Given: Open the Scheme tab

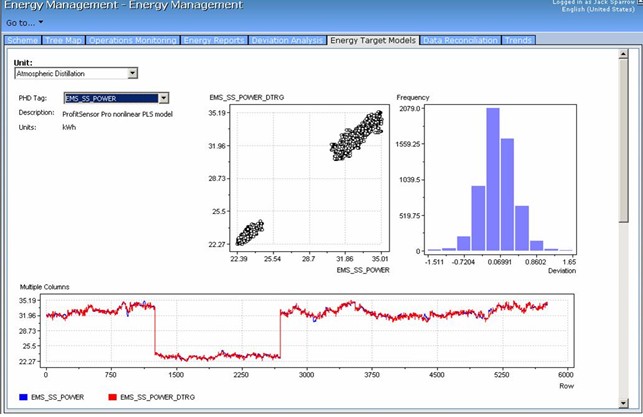Looking at the screenshot, I should tap(23, 40).
